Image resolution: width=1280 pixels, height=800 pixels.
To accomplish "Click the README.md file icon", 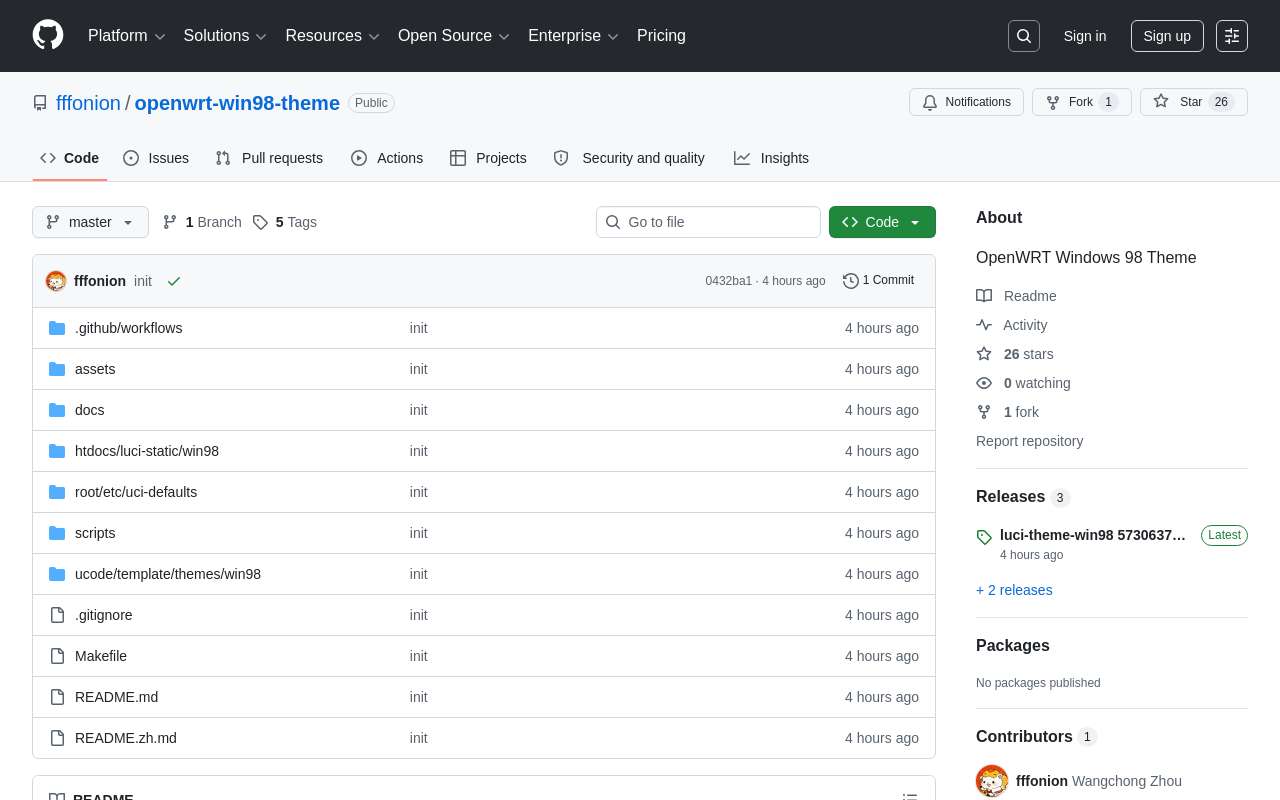I will pyautogui.click(x=57, y=697).
